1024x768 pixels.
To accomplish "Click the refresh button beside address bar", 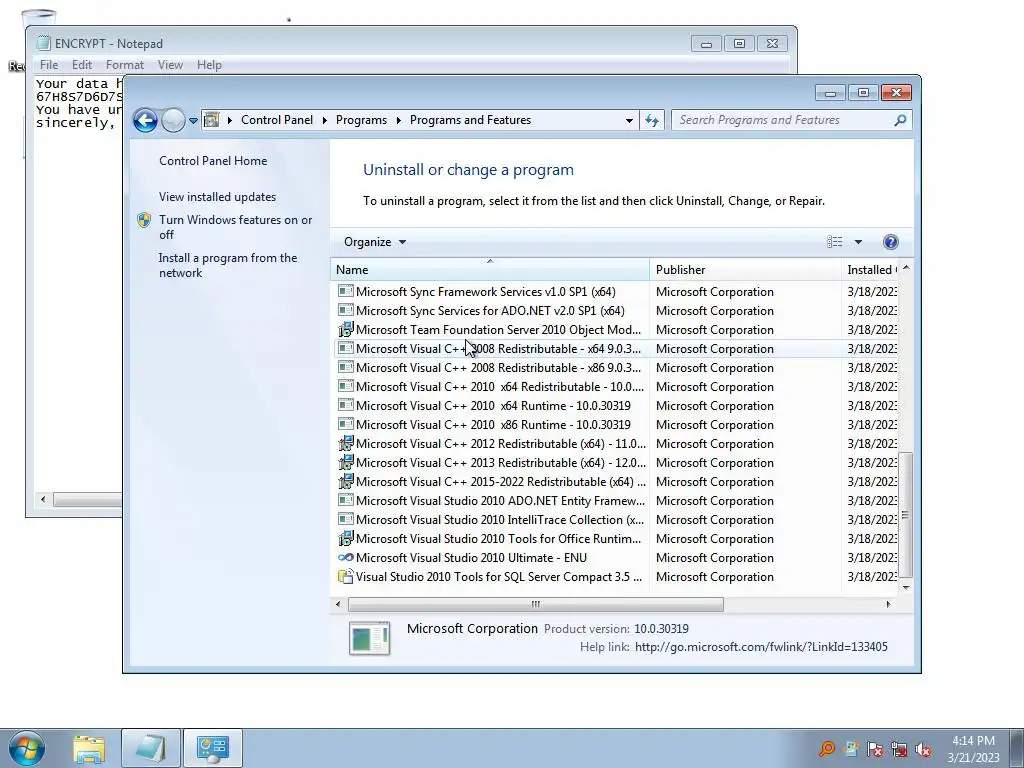I will [652, 120].
